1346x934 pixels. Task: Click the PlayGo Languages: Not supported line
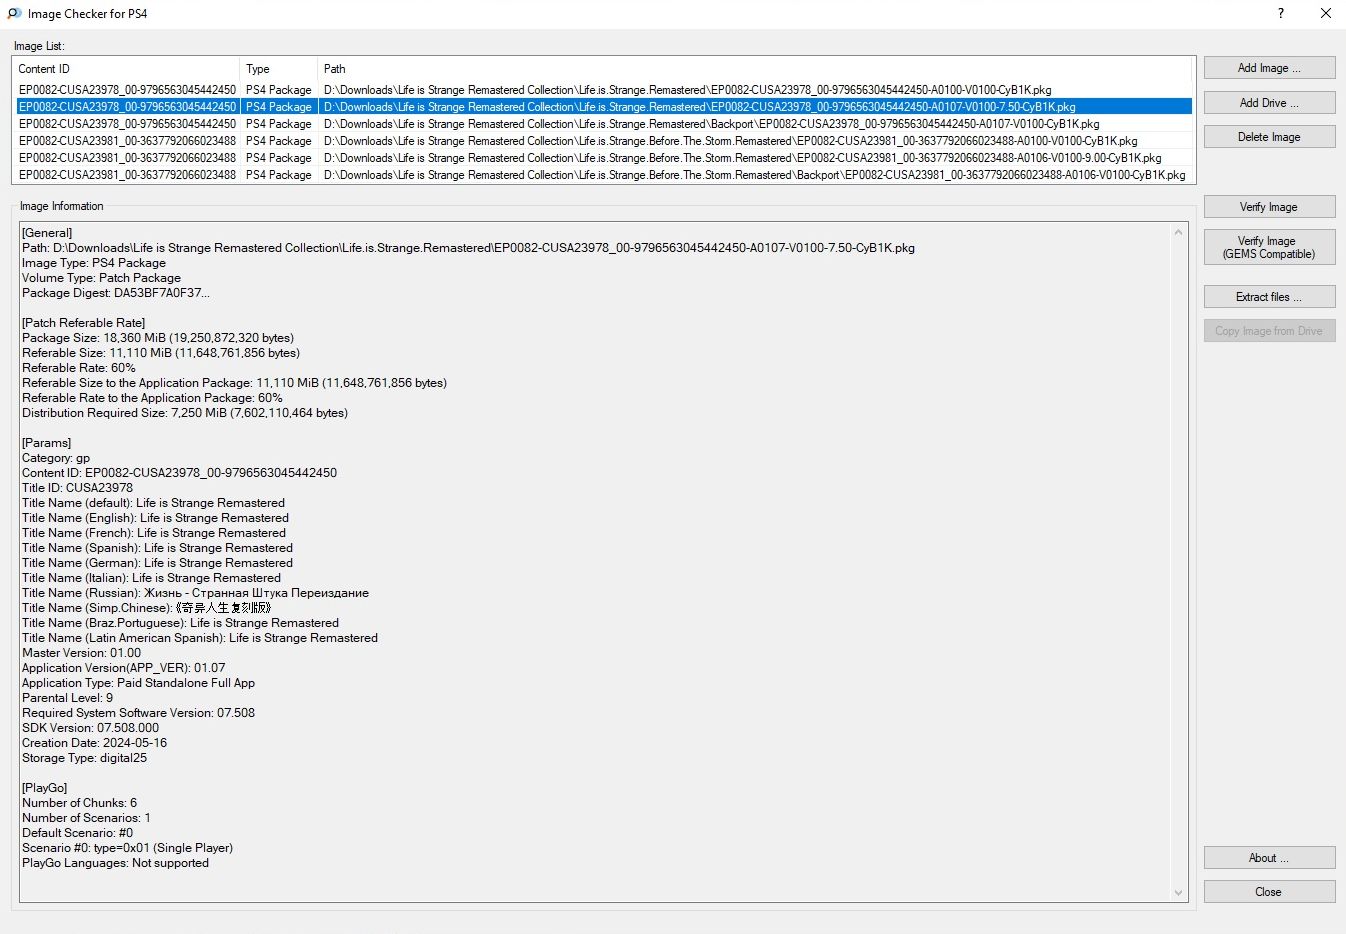[x=115, y=863]
